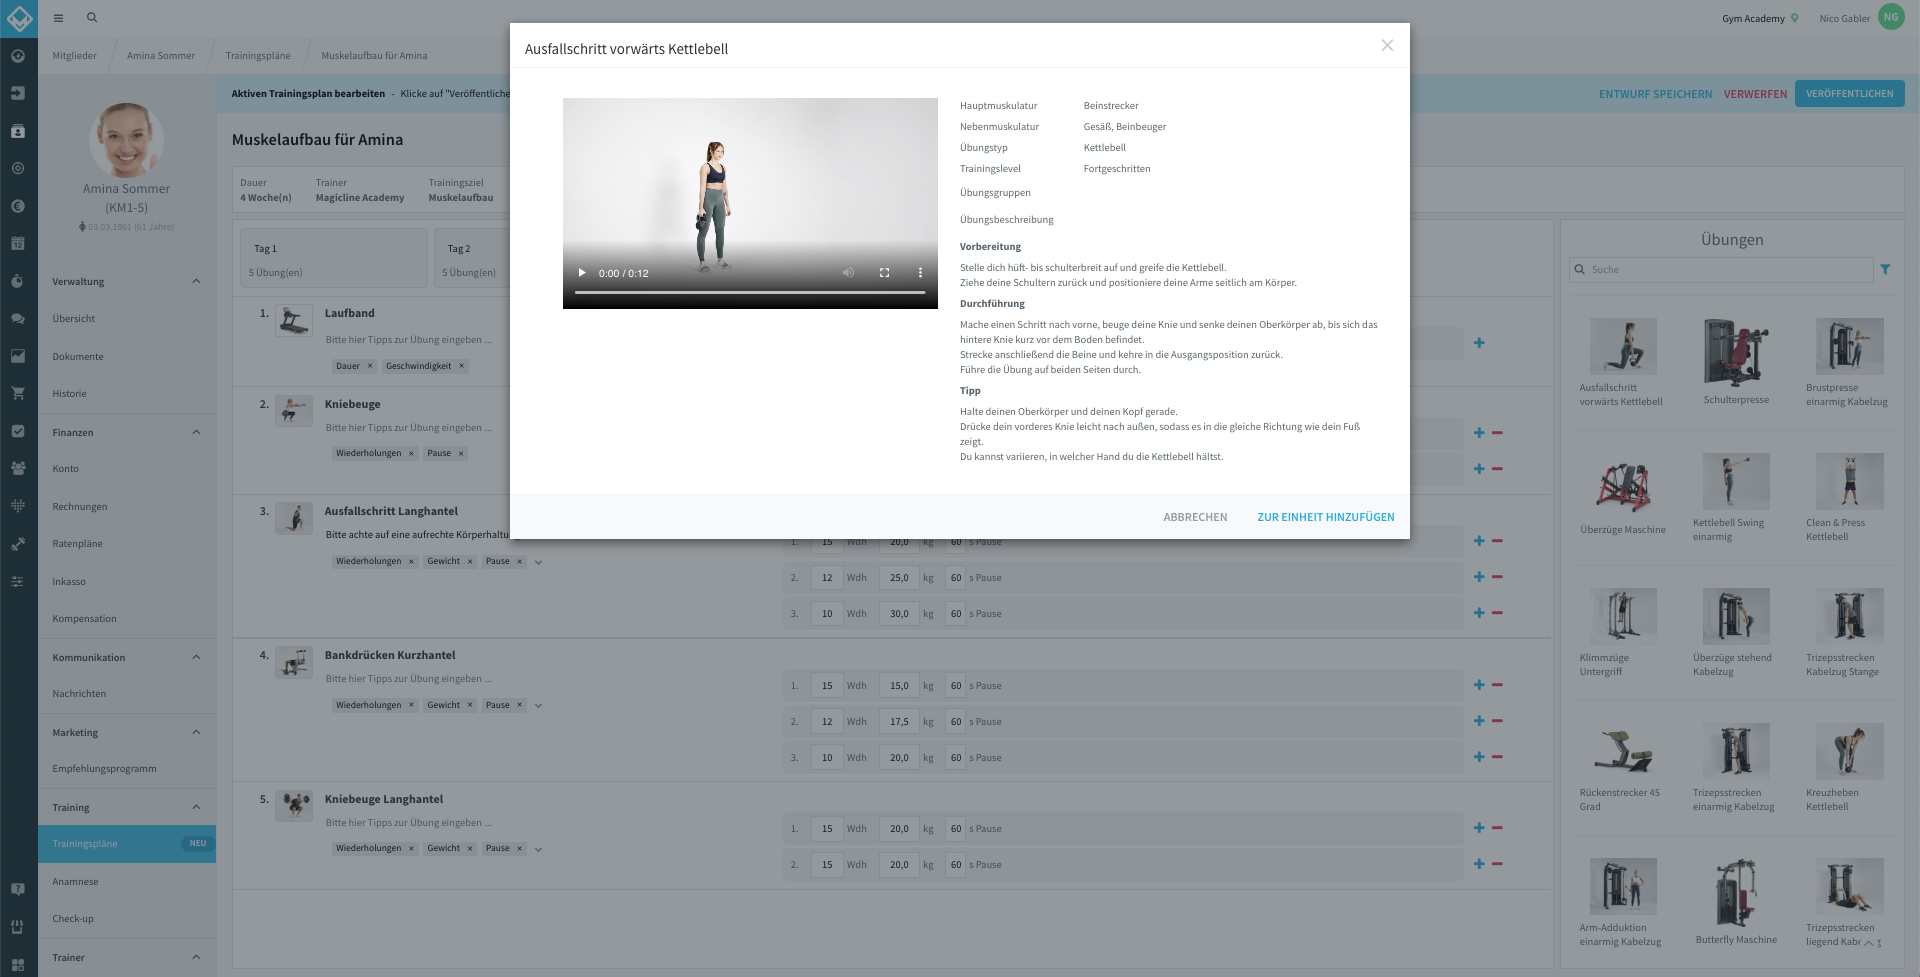This screenshot has height=977, width=1920.
Task: Go to Mitglieder breadcrumb
Action: 74,56
